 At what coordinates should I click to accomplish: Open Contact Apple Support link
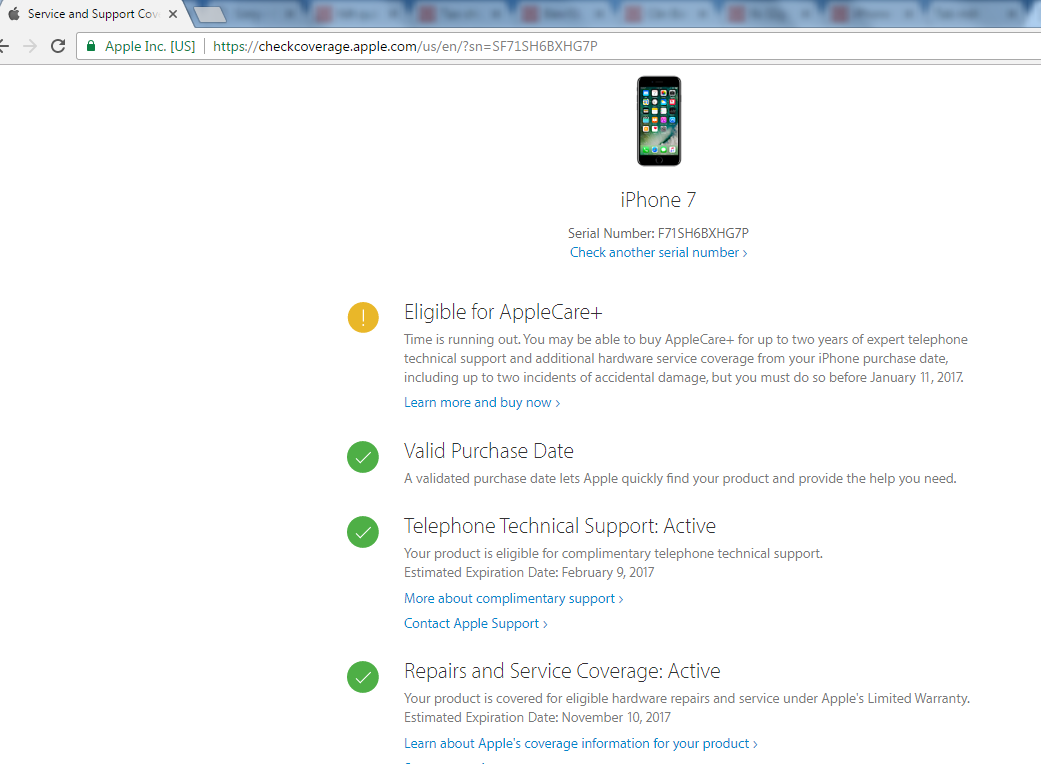pos(475,624)
